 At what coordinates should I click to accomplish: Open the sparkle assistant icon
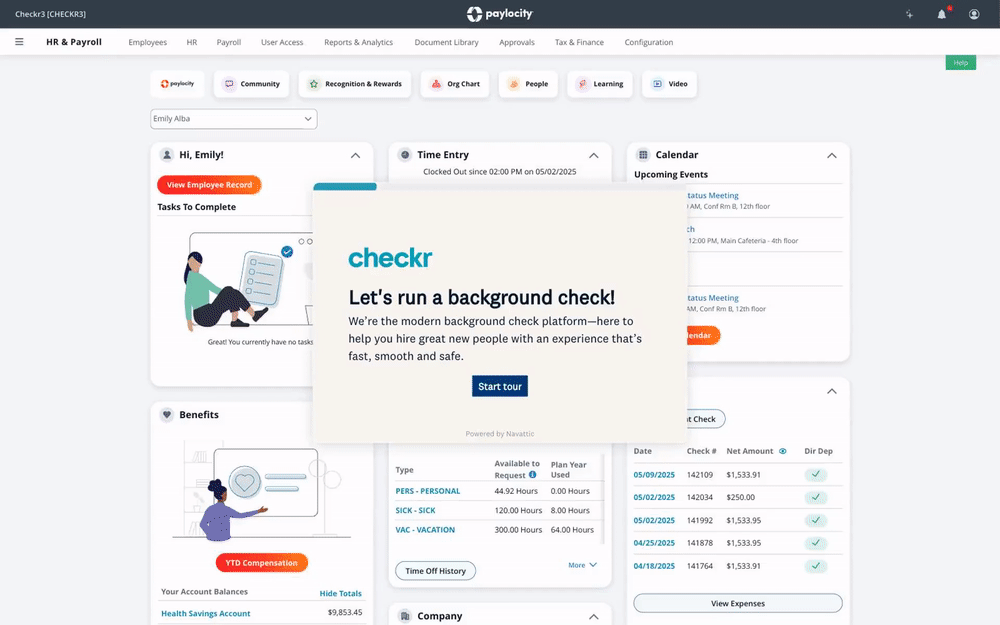tap(909, 14)
